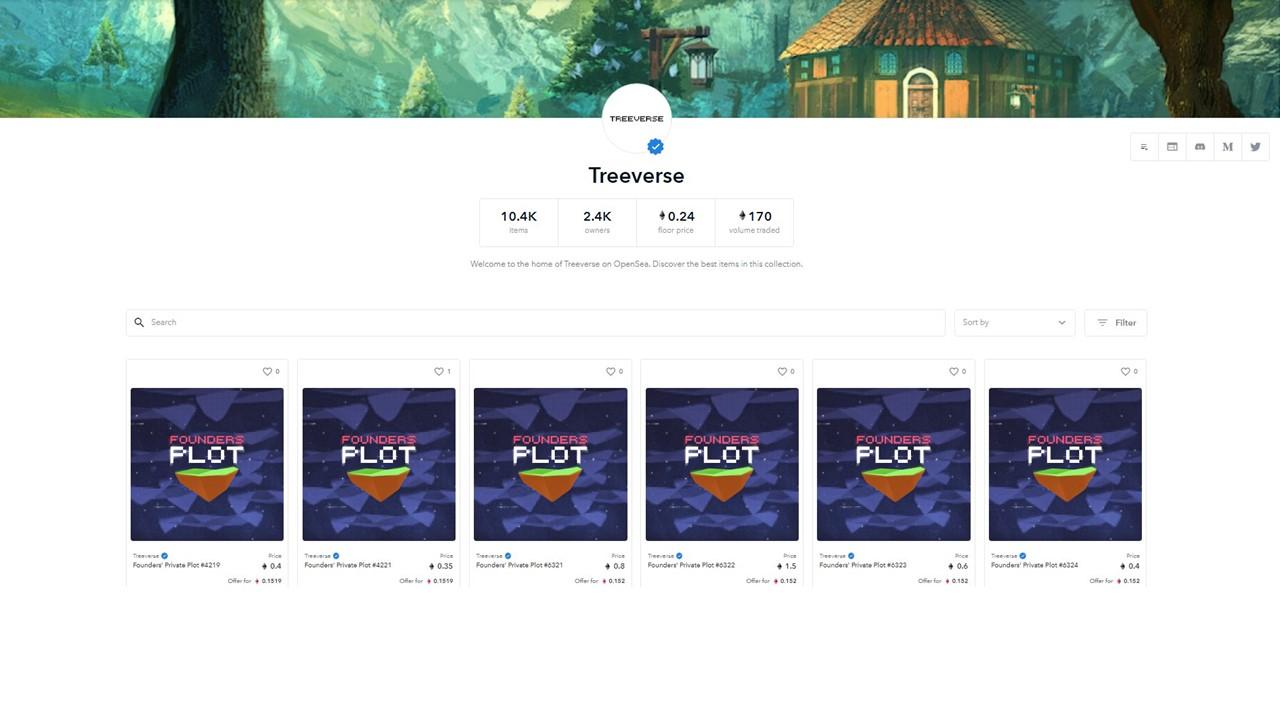Select the 2.4K owners stat
1280x720 pixels.
597,222
